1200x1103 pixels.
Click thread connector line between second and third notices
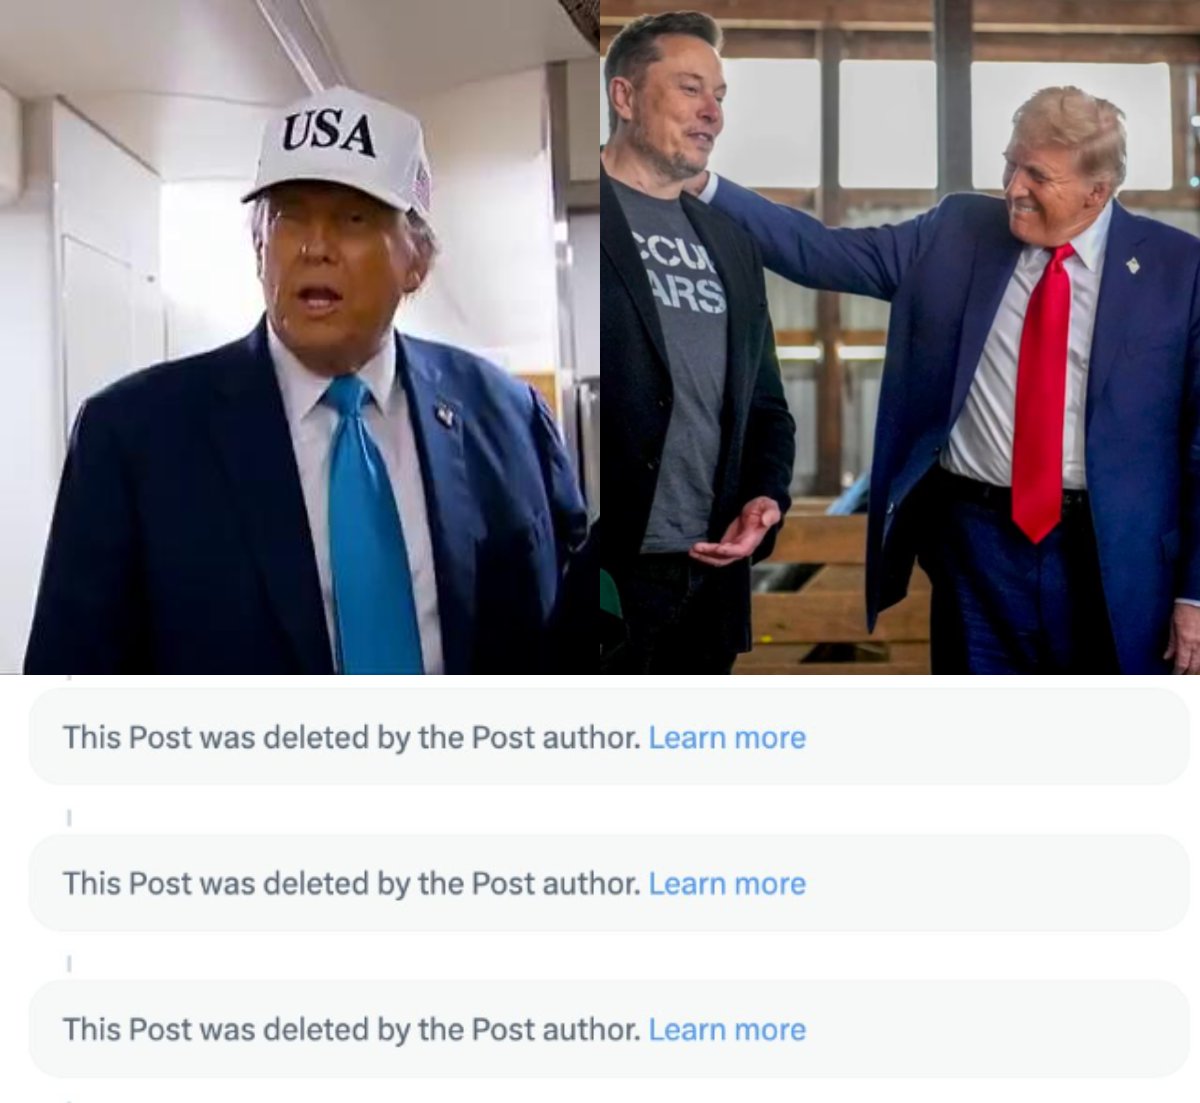pyautogui.click(x=68, y=964)
